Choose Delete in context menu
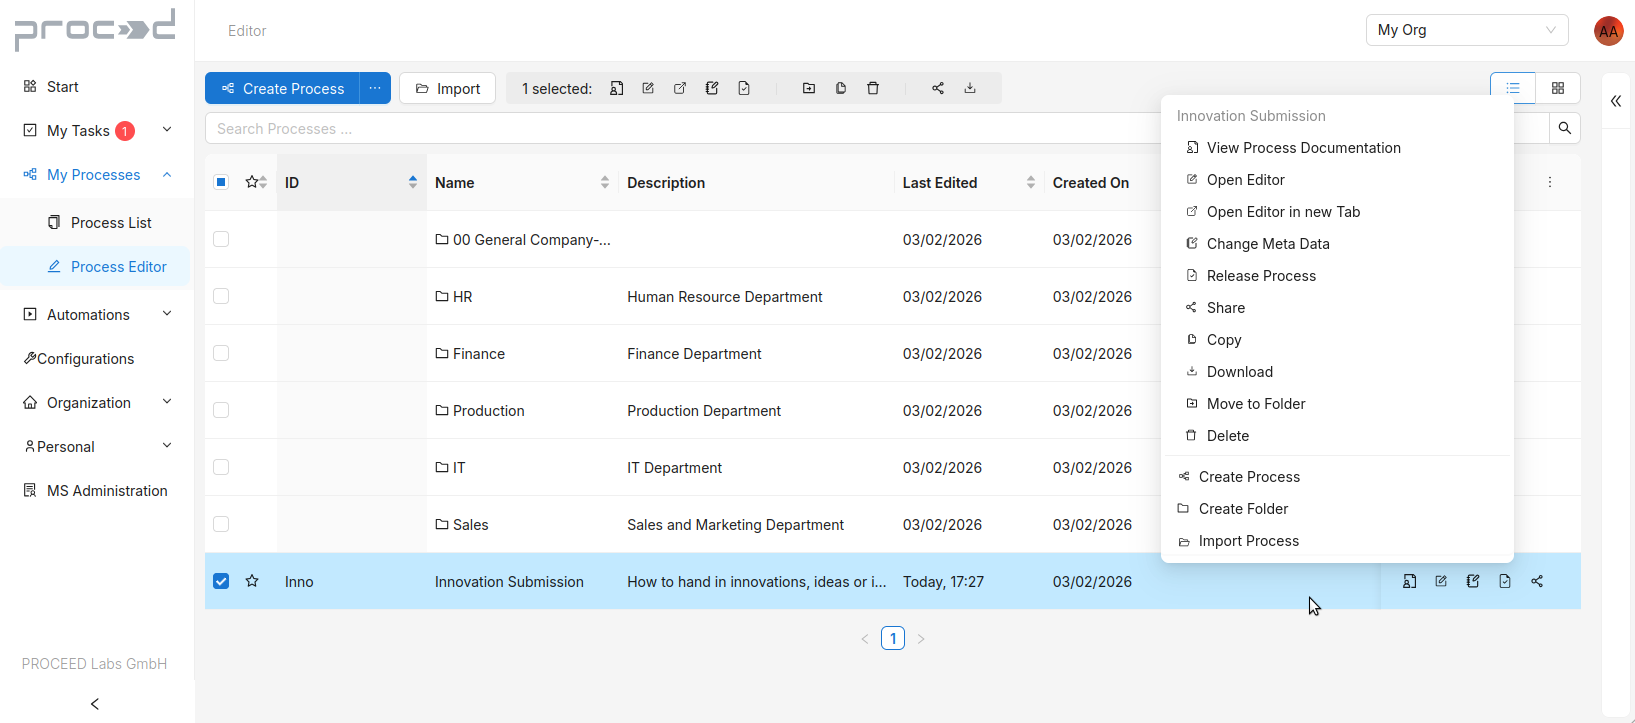 1337,436
